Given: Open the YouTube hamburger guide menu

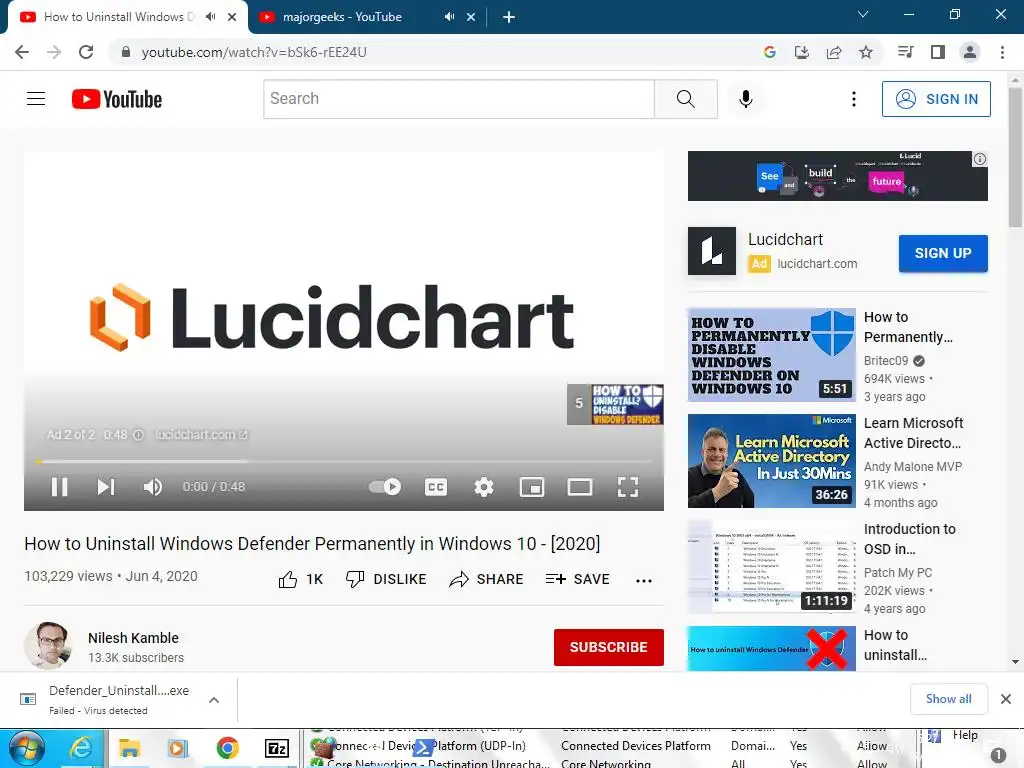Looking at the screenshot, I should (x=36, y=99).
